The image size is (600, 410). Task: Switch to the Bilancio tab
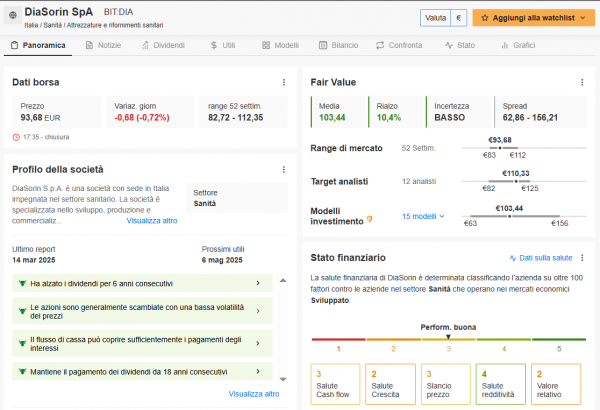[x=339, y=45]
